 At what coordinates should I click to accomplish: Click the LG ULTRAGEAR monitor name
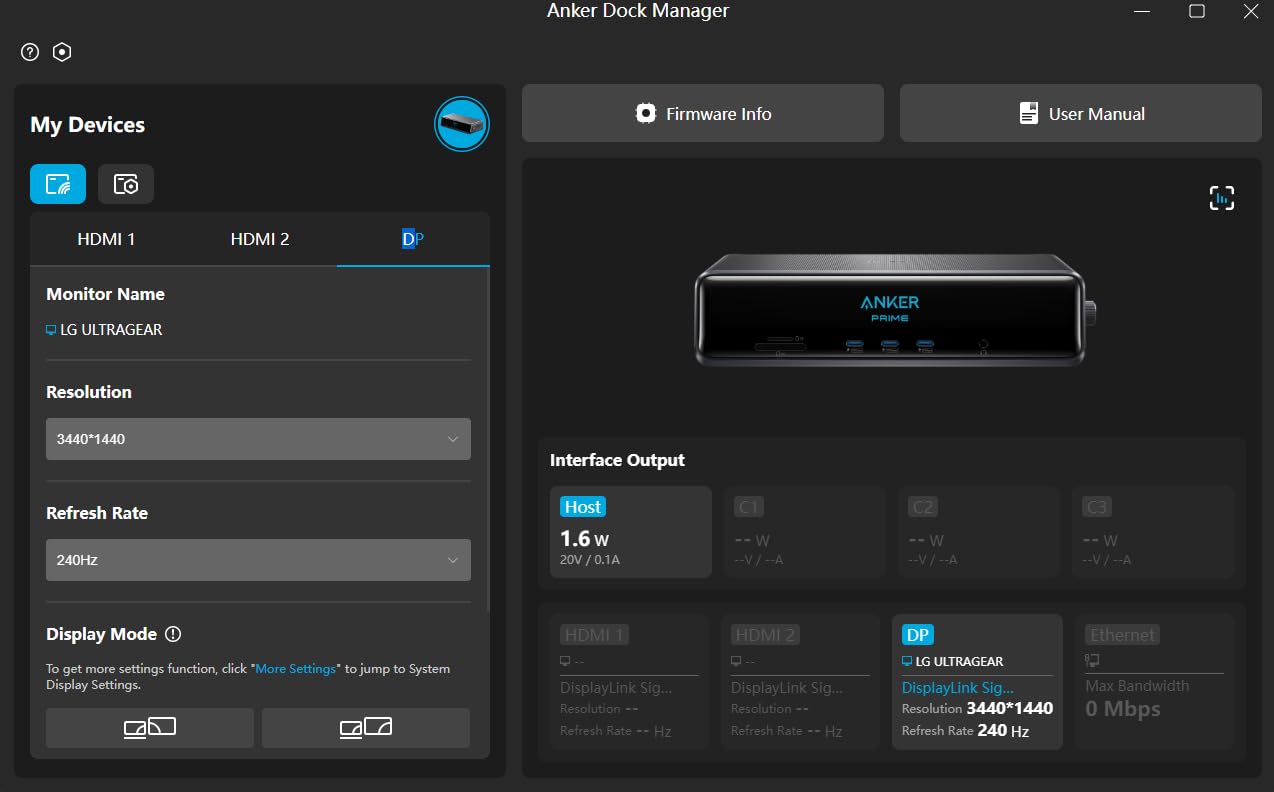pos(111,330)
